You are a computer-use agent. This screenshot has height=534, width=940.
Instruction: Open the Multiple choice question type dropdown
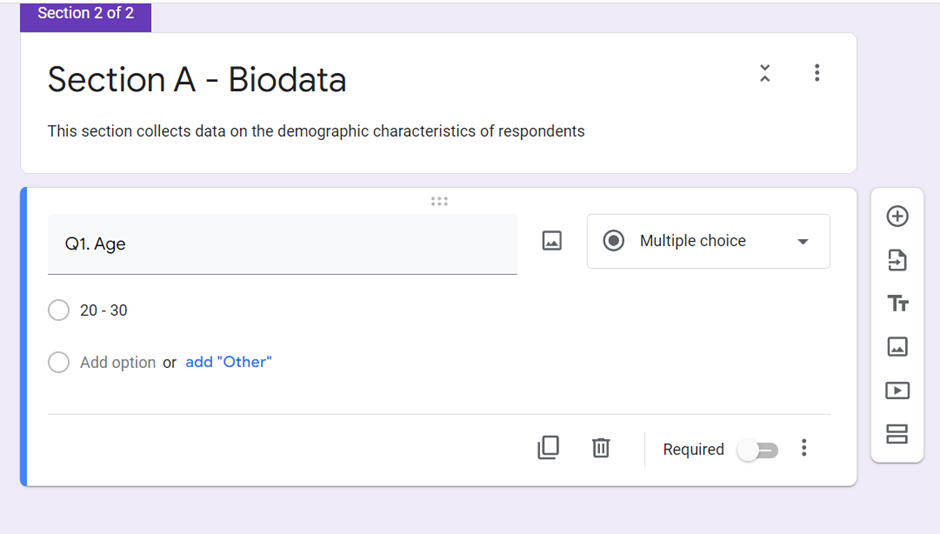coord(709,241)
